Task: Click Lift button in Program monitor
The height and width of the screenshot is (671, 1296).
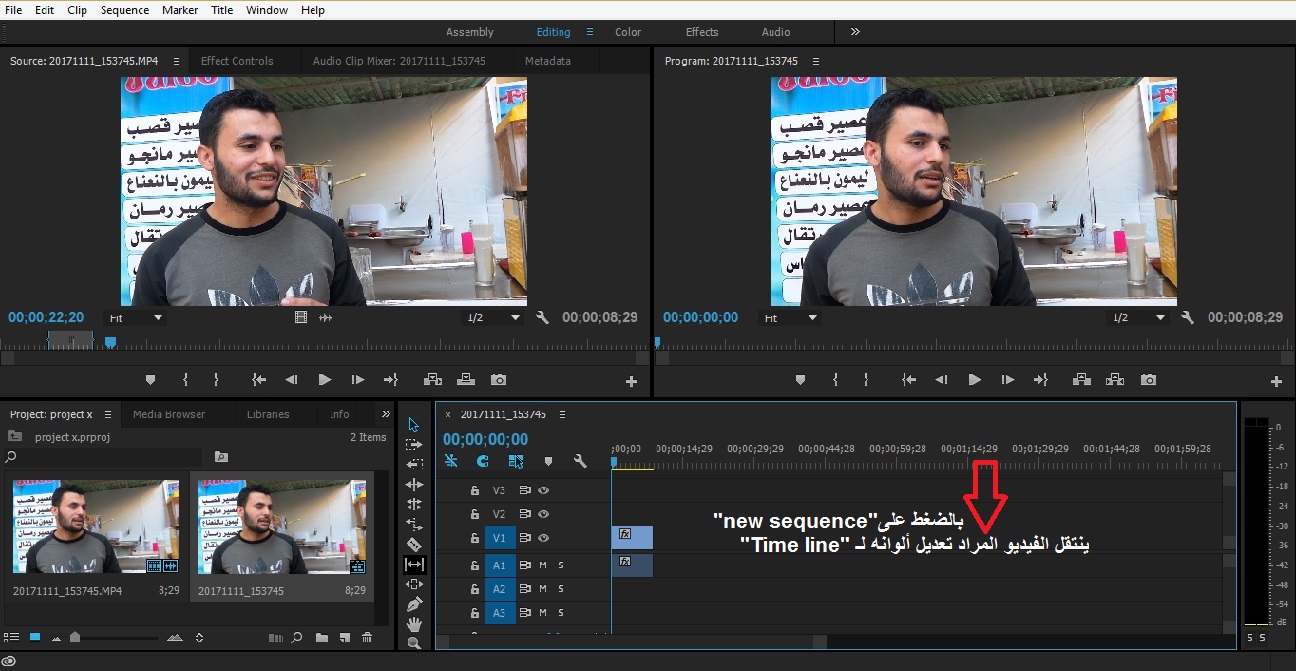Action: click(x=1082, y=380)
